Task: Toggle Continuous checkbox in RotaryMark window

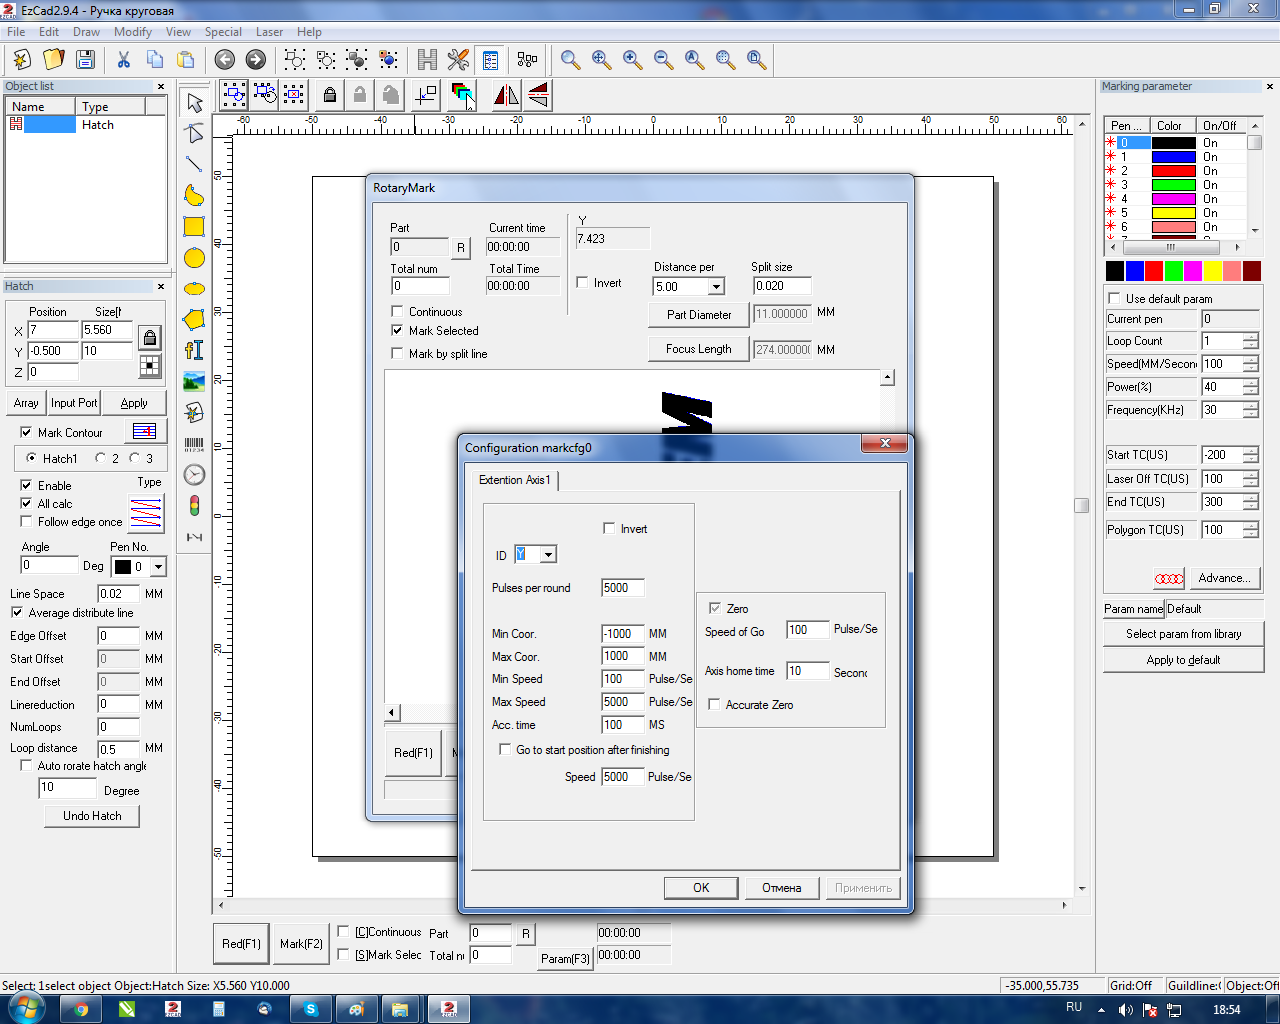Action: coord(397,311)
